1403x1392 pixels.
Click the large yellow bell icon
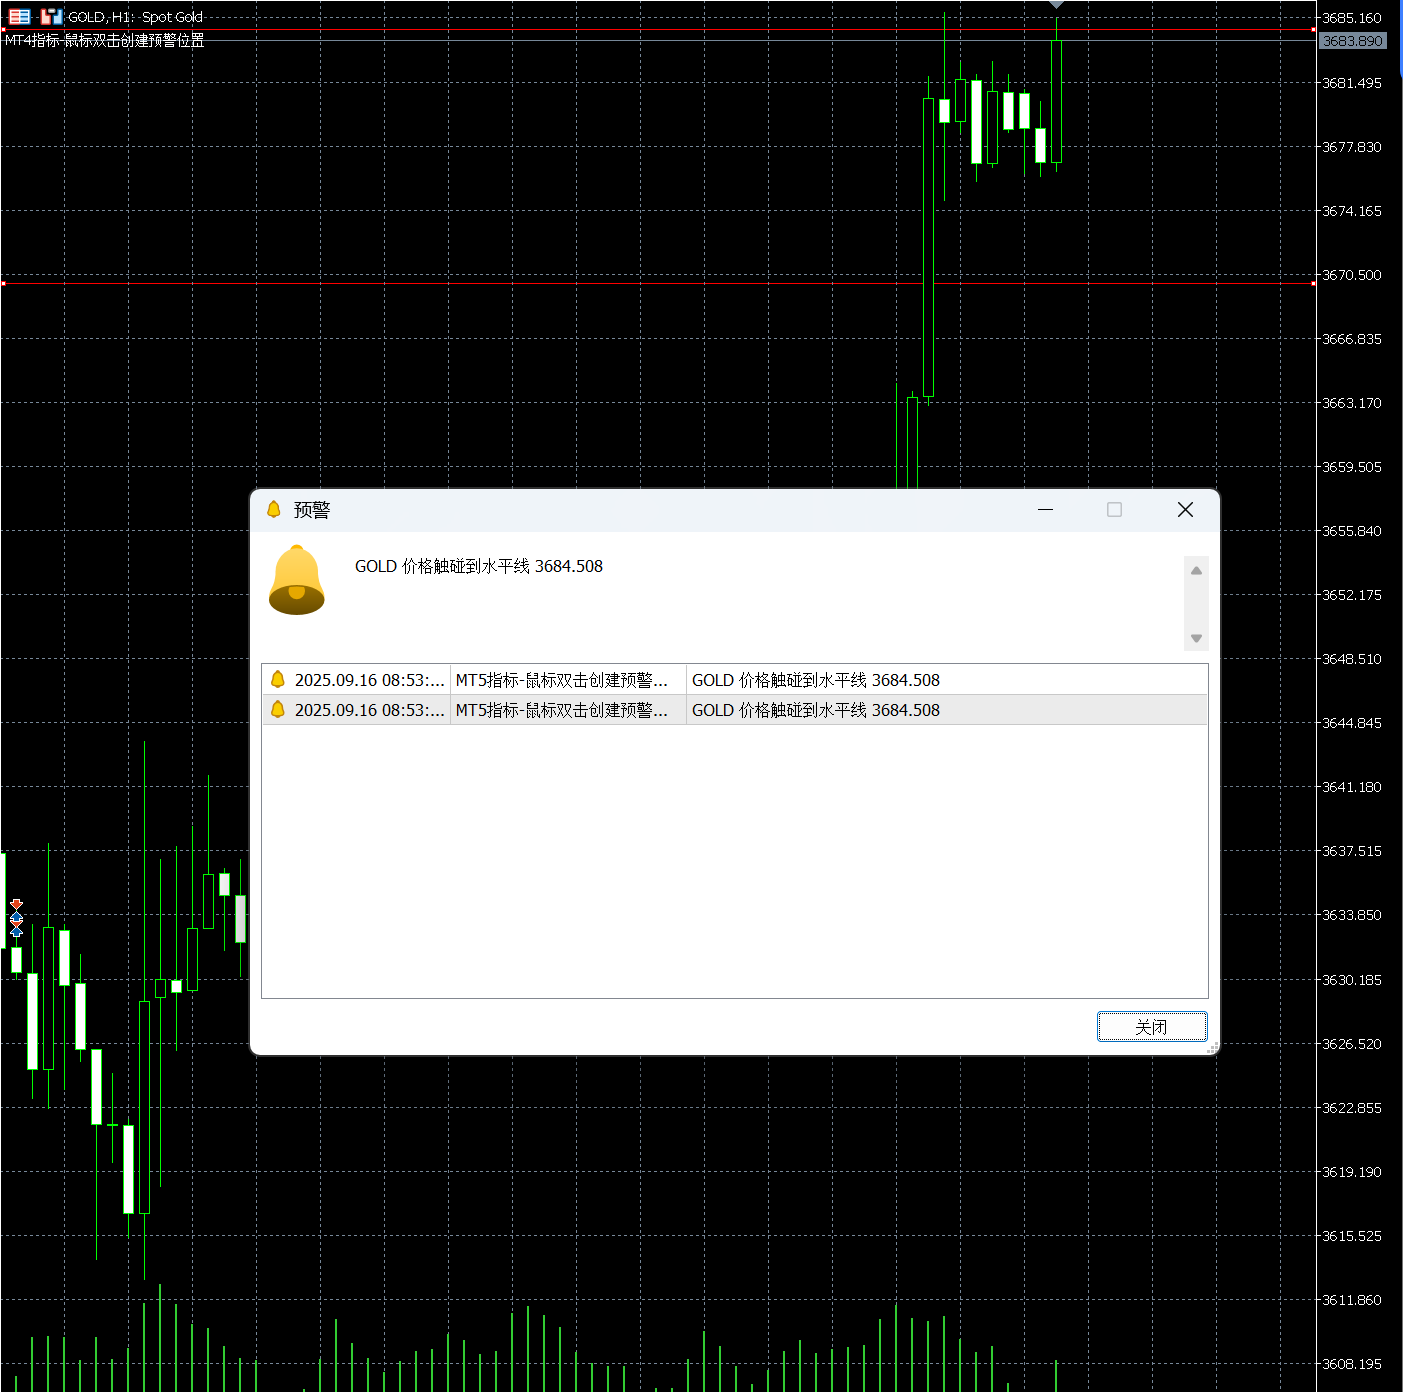297,580
